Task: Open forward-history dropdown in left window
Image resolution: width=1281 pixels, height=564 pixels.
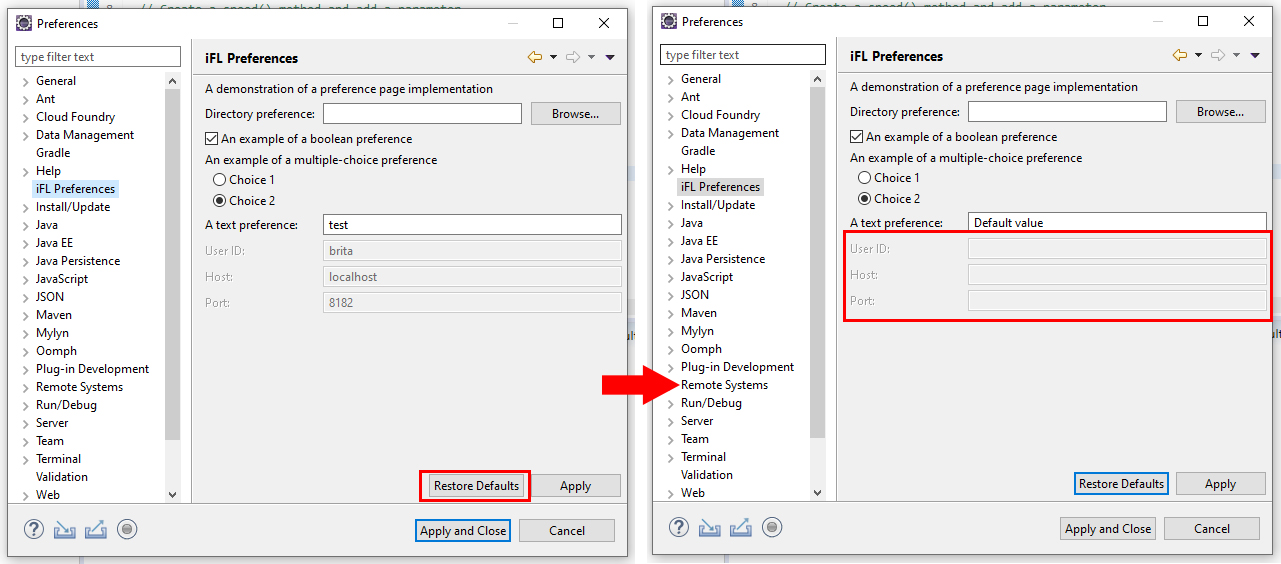Action: [591, 58]
